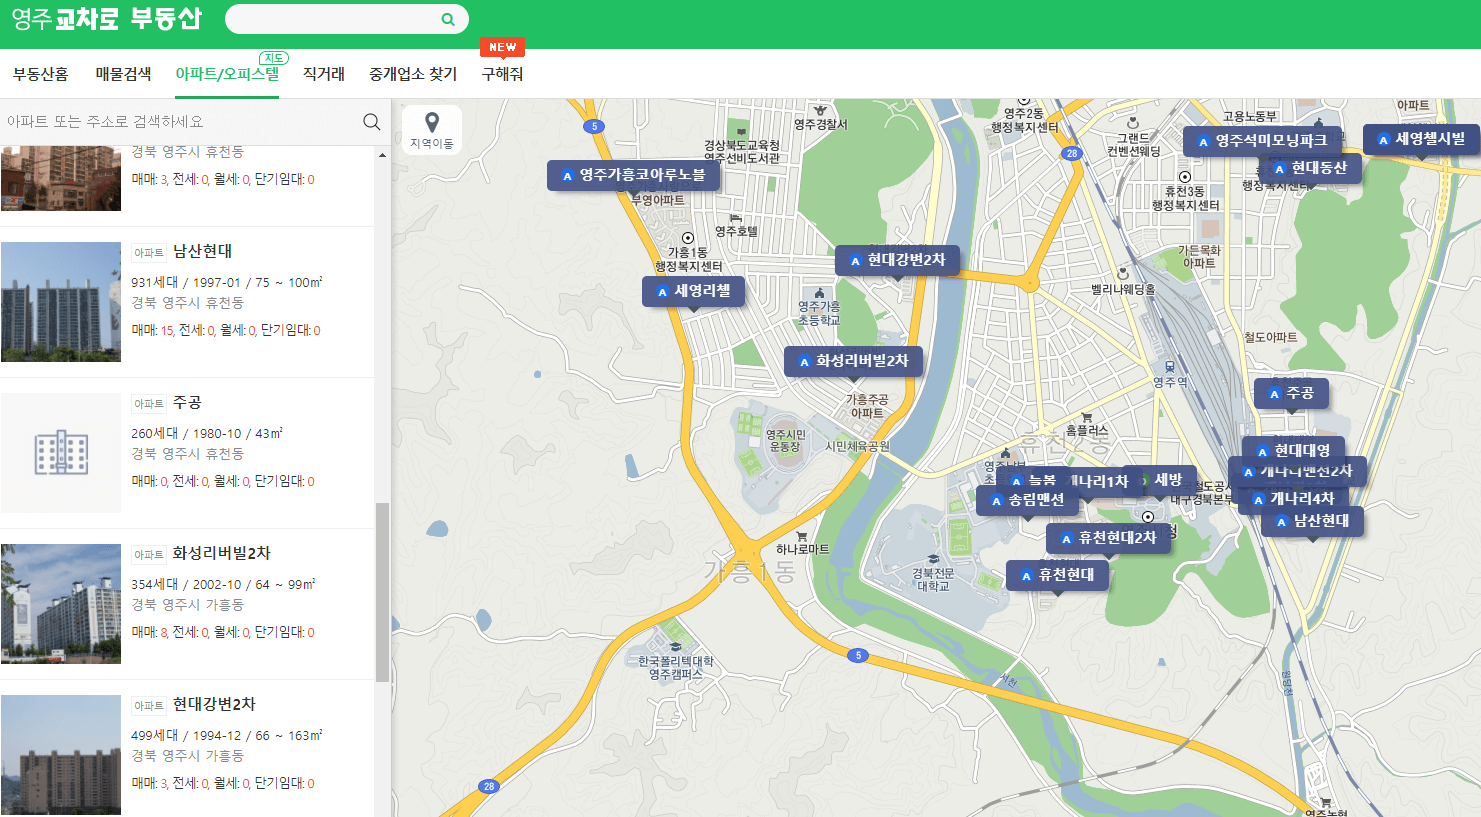Screen dimensions: 1481x817
Task: Click the 주공 placeholder building image
Action: [x=61, y=453]
